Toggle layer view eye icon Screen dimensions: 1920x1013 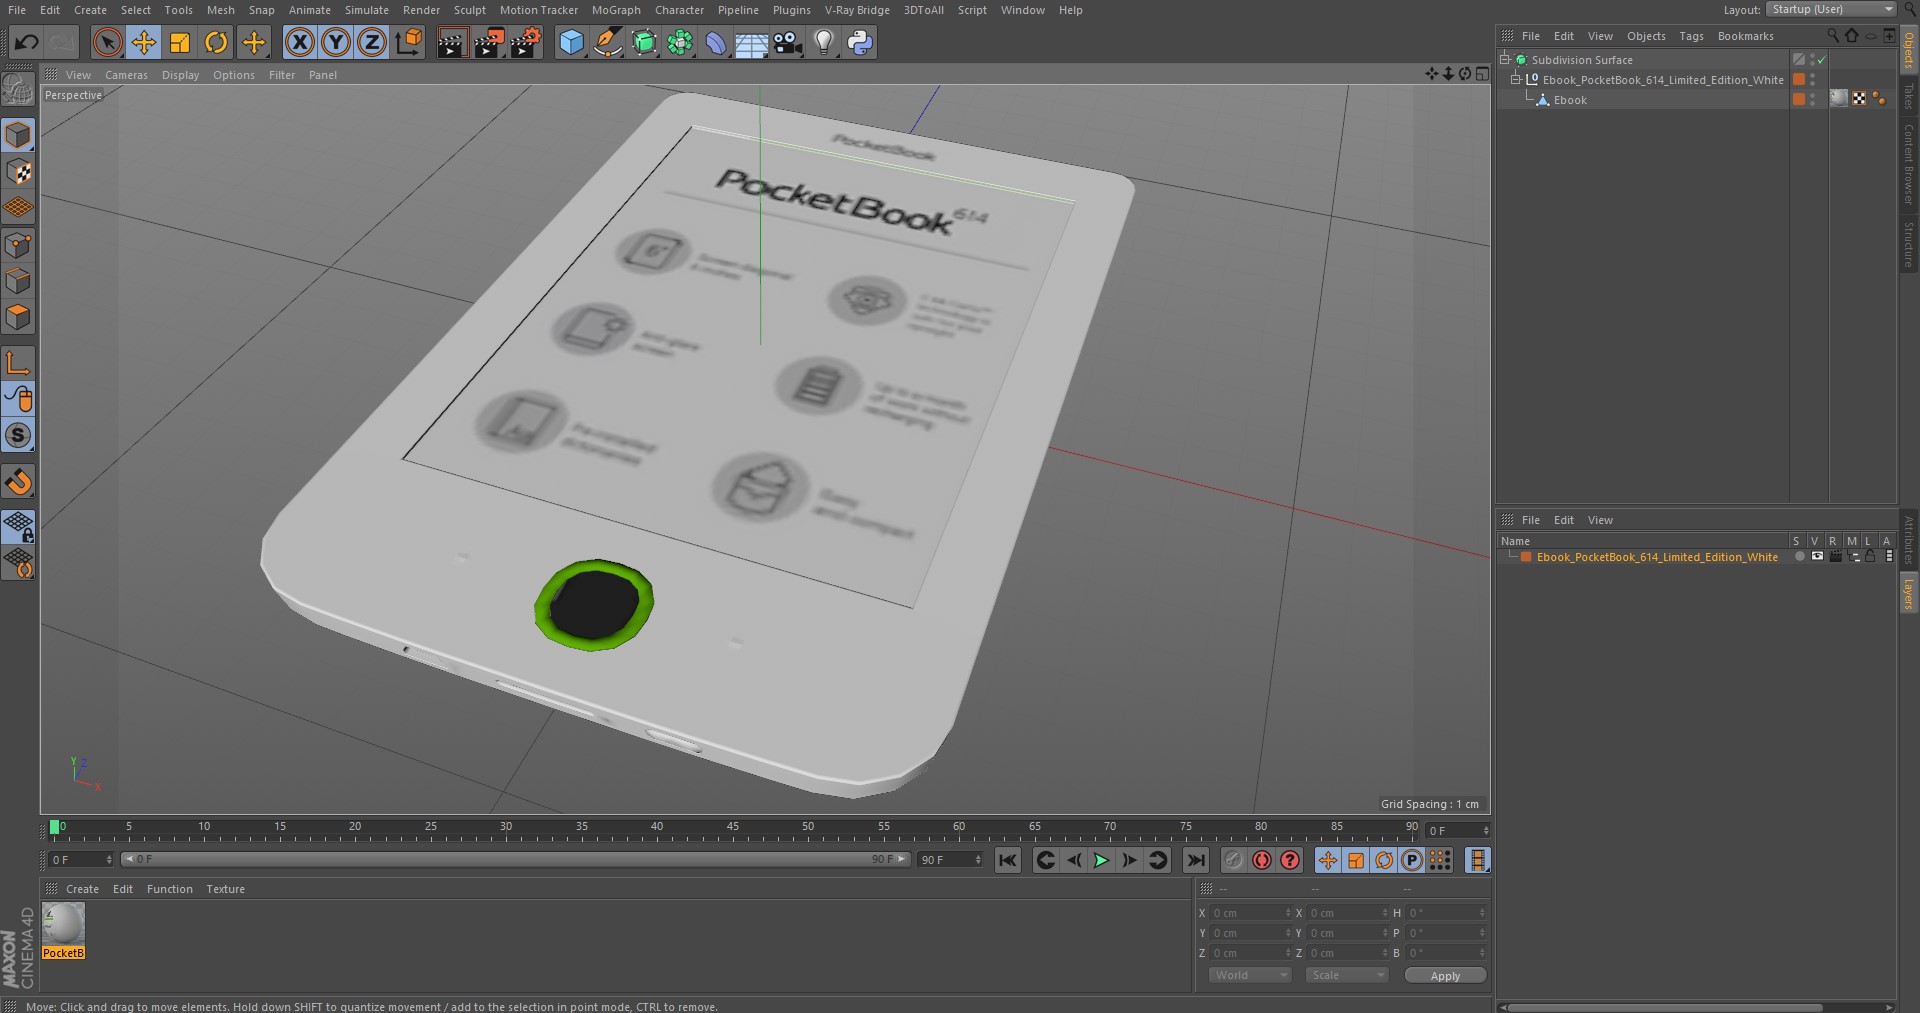tap(1817, 557)
